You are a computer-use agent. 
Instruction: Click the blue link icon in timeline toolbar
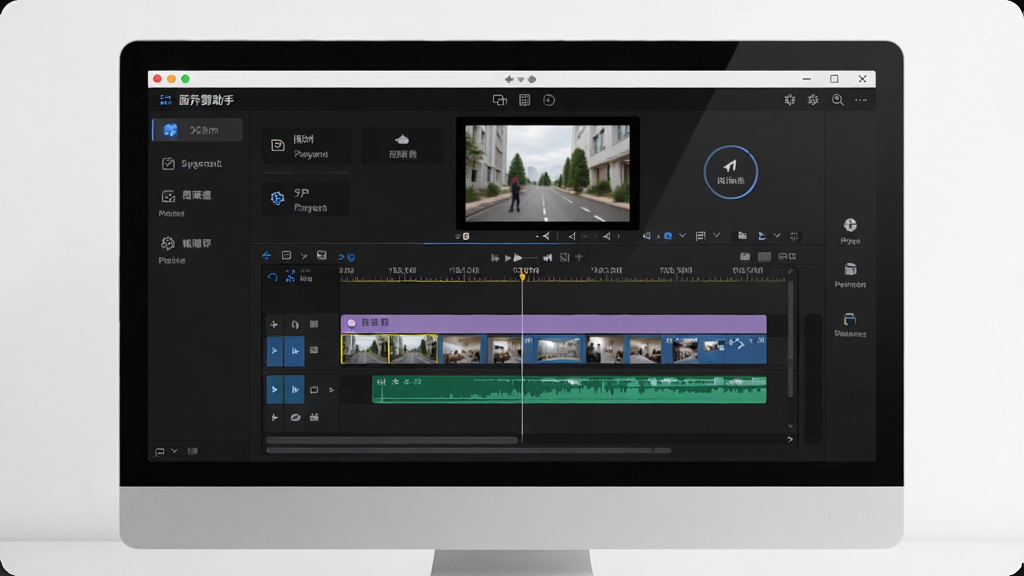tap(346, 257)
